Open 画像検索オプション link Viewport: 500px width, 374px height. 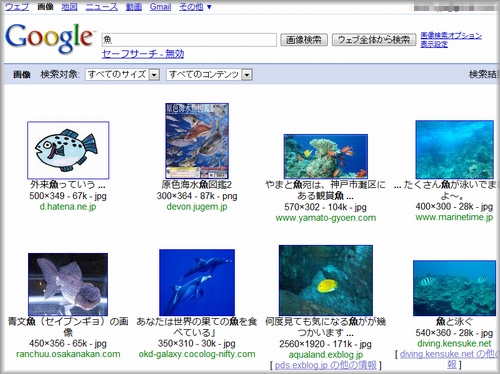tap(451, 35)
